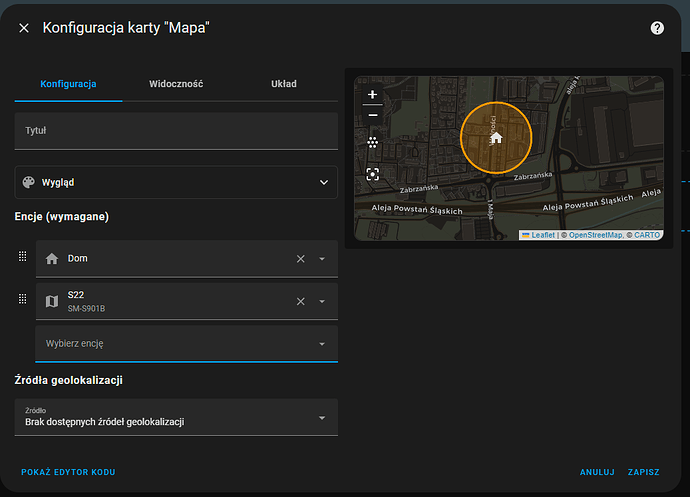This screenshot has height=497, width=690.
Task: Click the home marker on the map
Action: tap(496, 138)
